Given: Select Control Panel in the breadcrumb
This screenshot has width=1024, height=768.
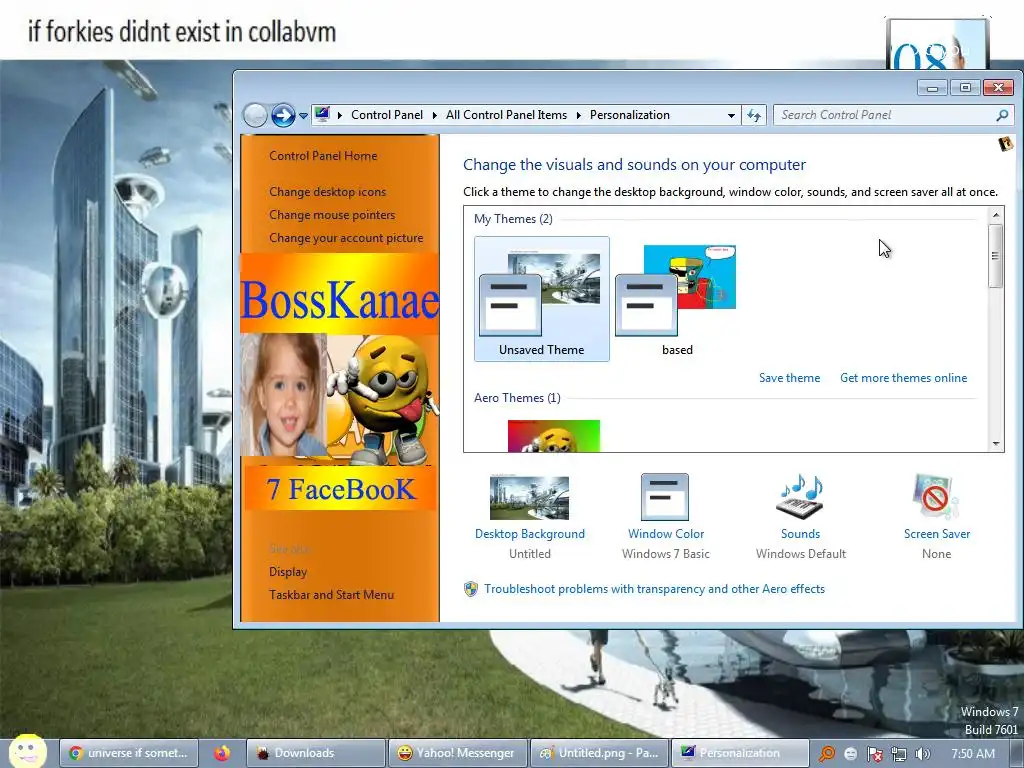Looking at the screenshot, I should pyautogui.click(x=387, y=115).
